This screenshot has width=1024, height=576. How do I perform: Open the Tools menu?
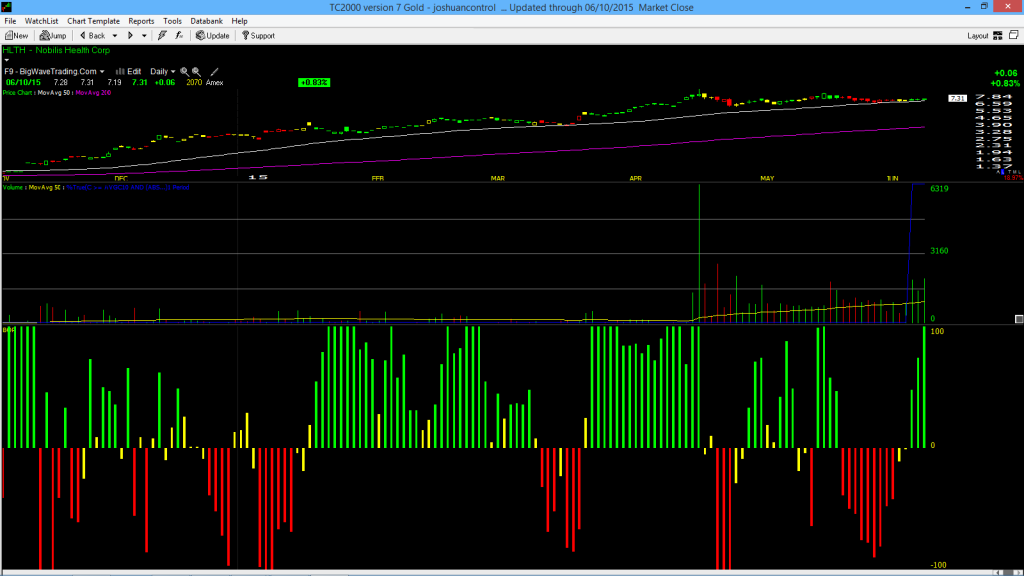pyautogui.click(x=172, y=21)
